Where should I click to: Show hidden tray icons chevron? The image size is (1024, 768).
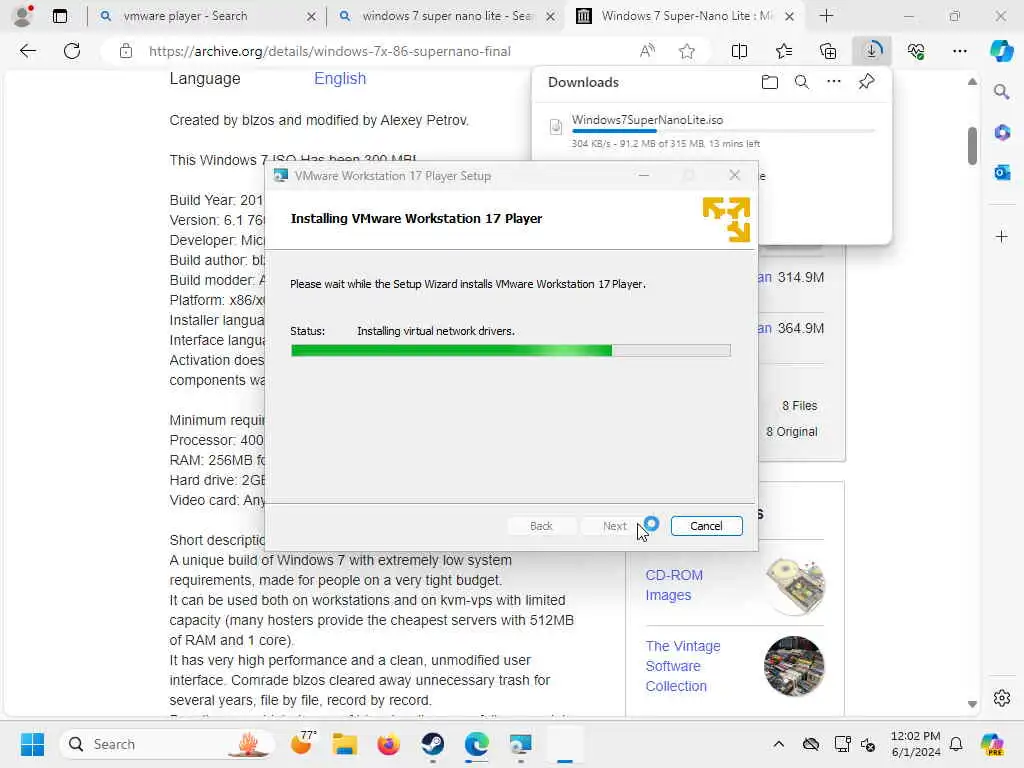tap(778, 744)
